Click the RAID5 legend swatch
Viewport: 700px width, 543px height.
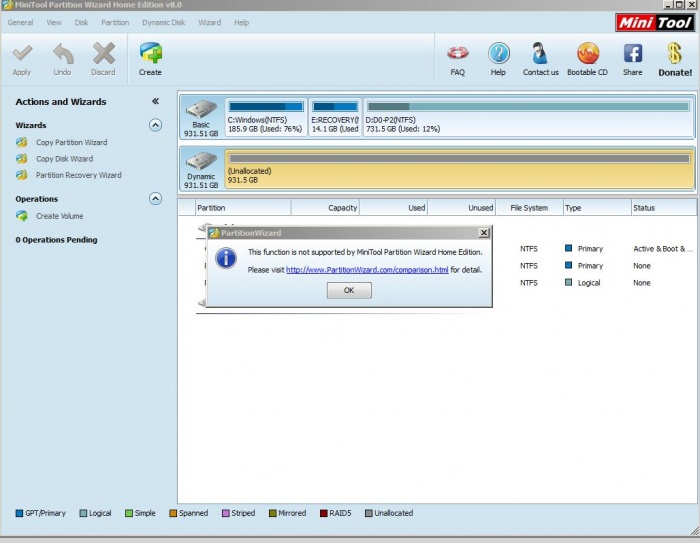click(324, 513)
